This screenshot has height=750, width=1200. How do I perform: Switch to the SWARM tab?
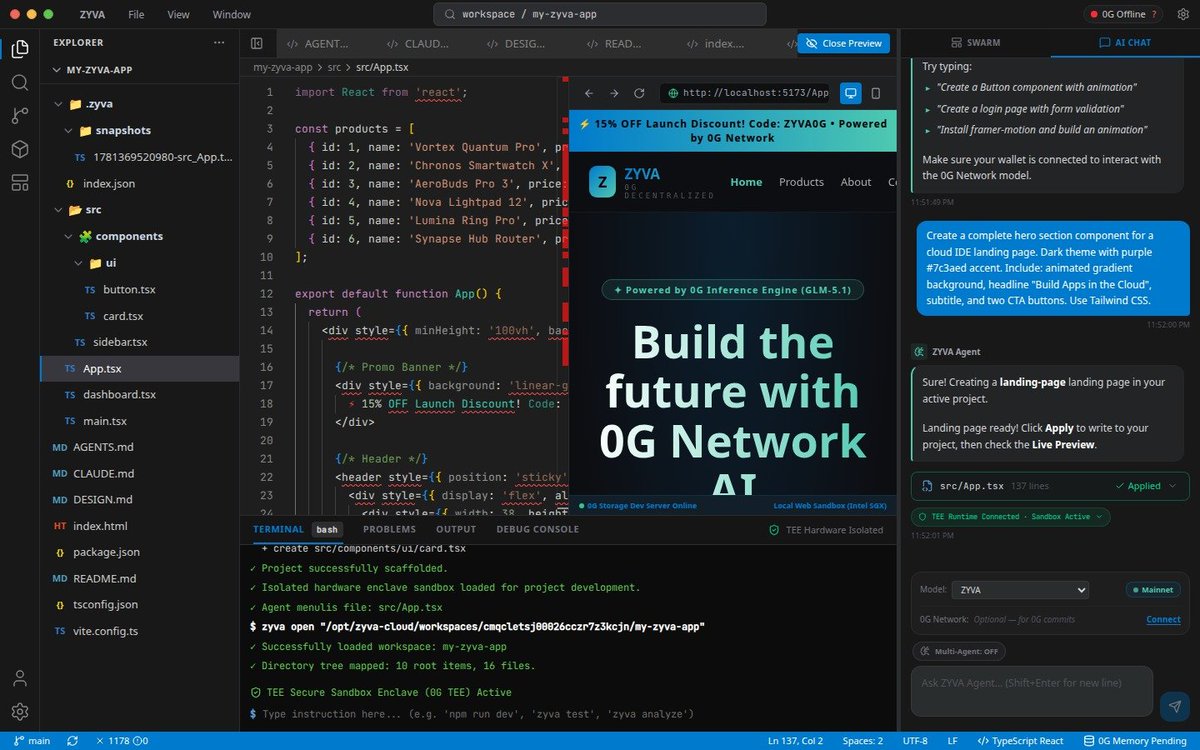click(975, 43)
